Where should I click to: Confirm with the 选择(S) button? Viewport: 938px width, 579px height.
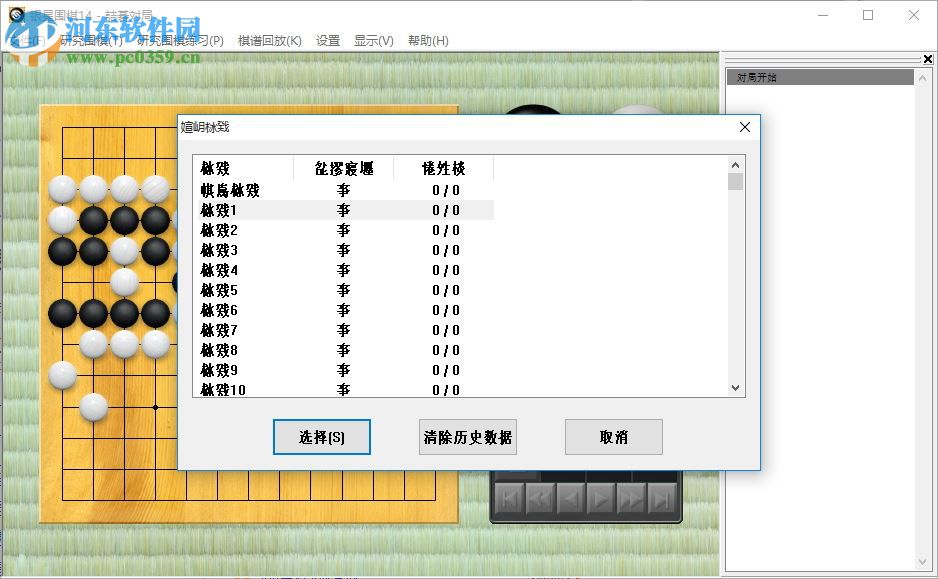tap(321, 437)
